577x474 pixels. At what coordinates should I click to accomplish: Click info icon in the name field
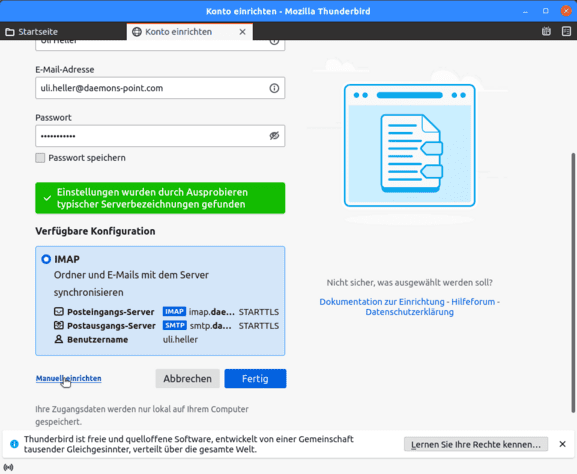274,42
